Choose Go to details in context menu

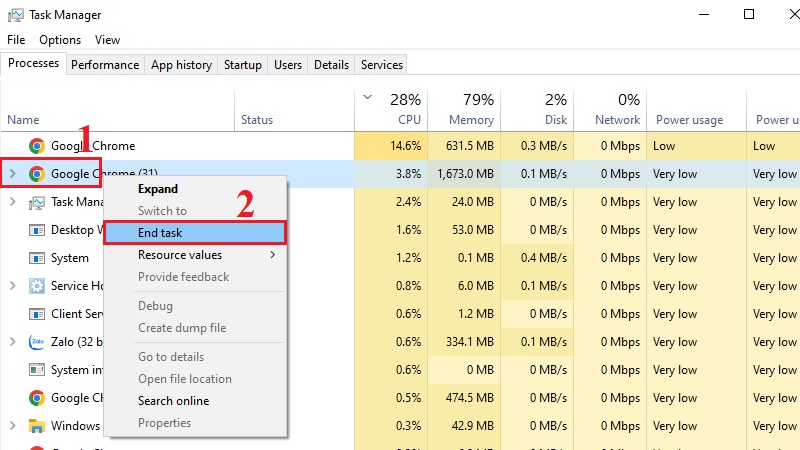(195, 357)
